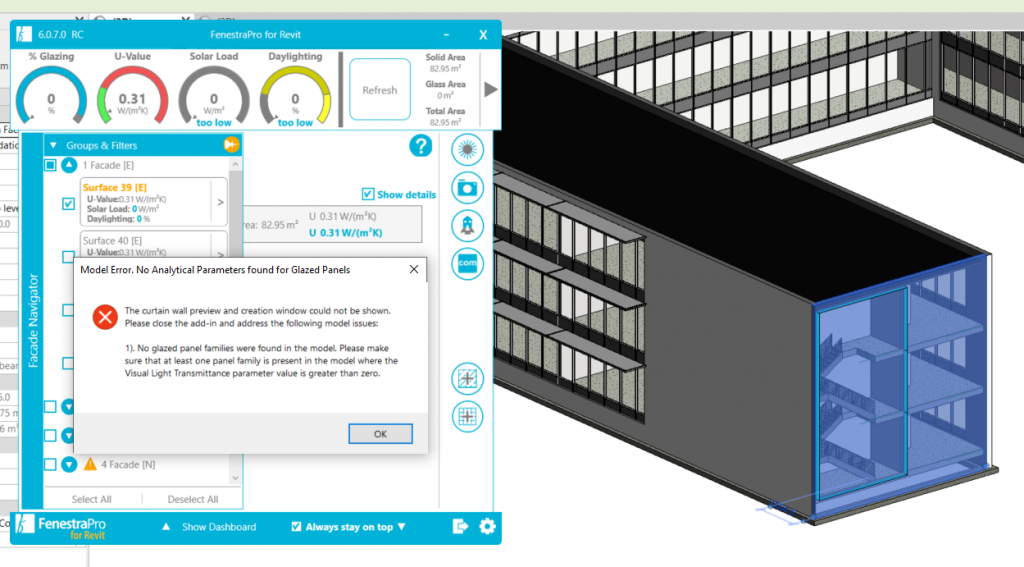Click OK in the Model Error dialog
The height and width of the screenshot is (567, 1024).
[x=380, y=434]
